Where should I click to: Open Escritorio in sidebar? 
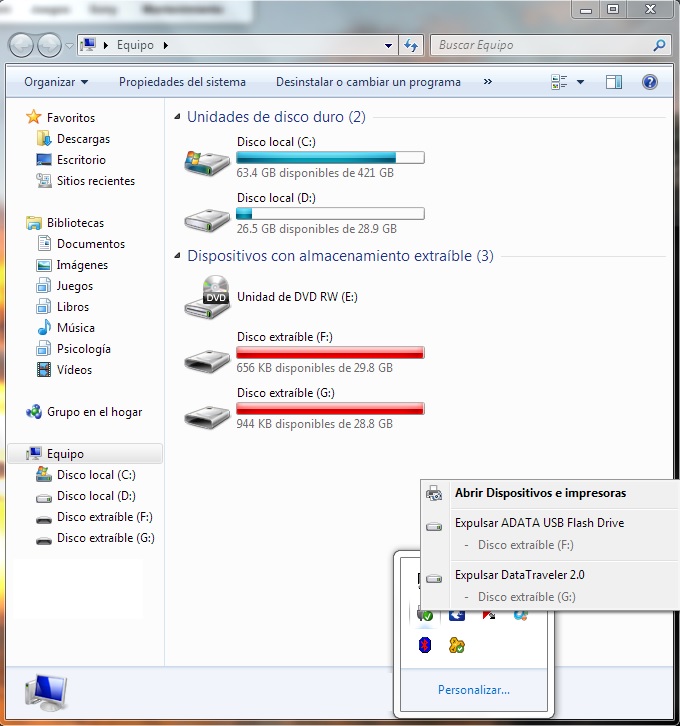[x=81, y=160]
